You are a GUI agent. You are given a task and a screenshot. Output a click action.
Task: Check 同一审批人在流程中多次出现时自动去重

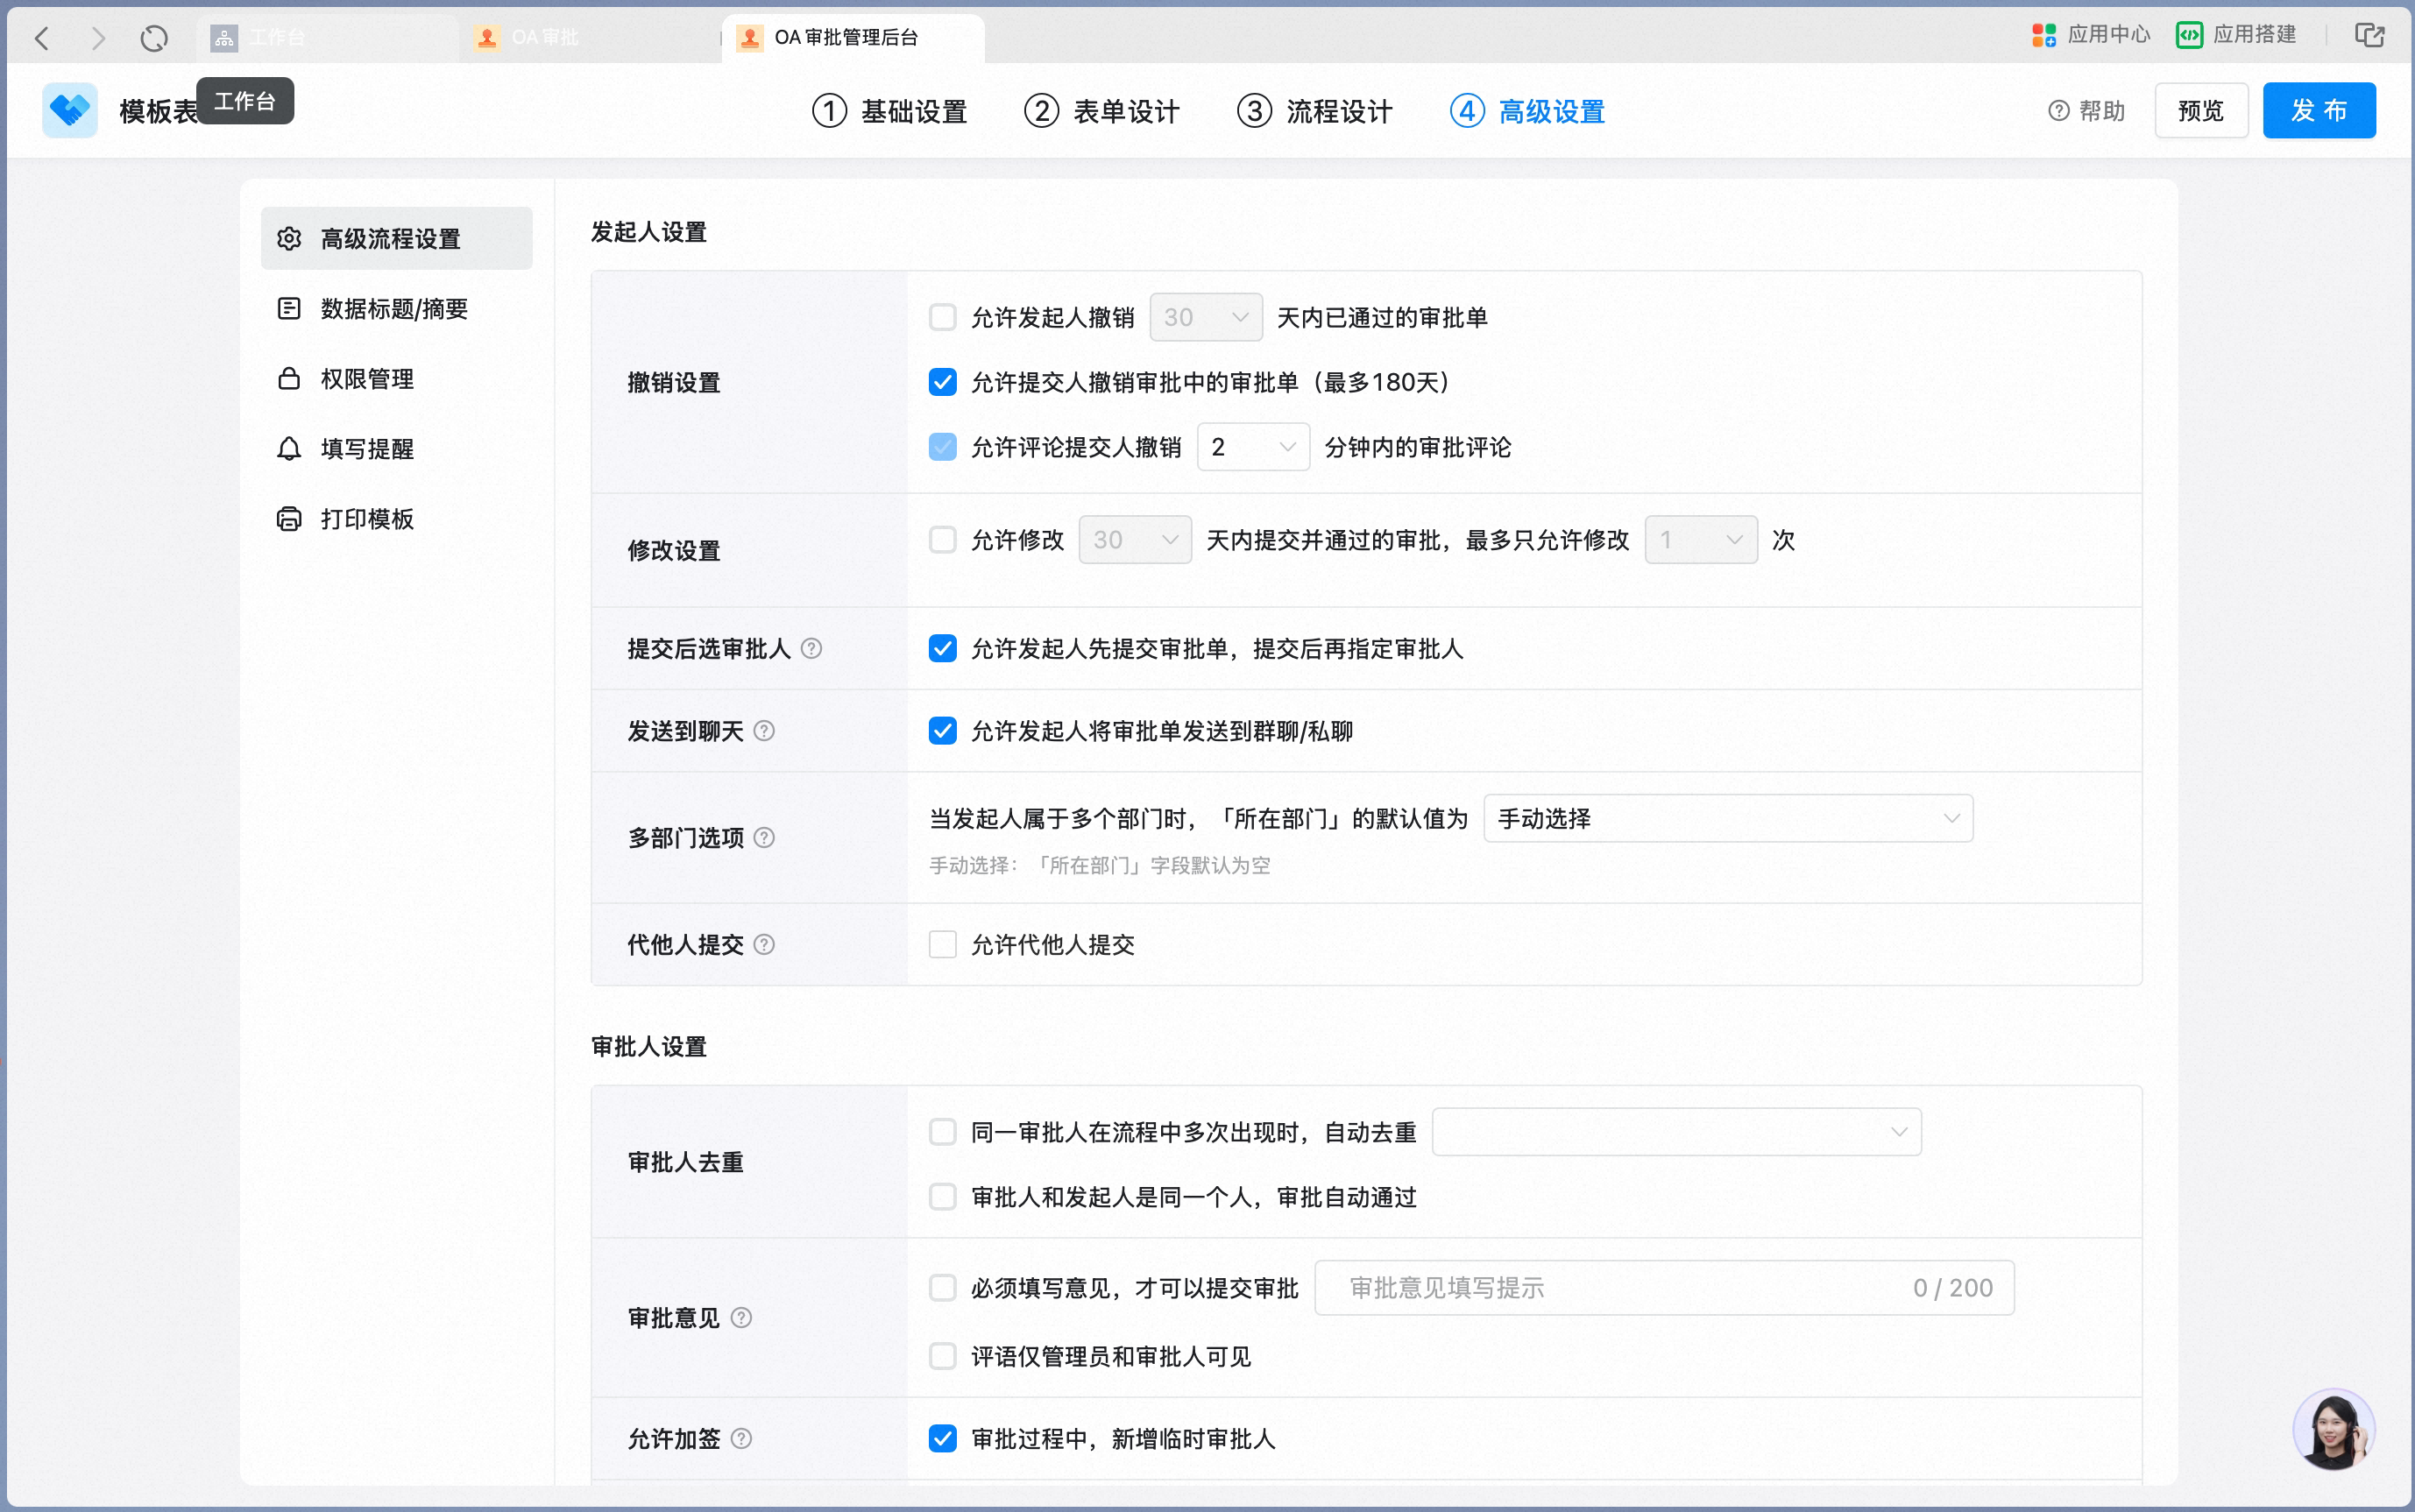tap(943, 1132)
